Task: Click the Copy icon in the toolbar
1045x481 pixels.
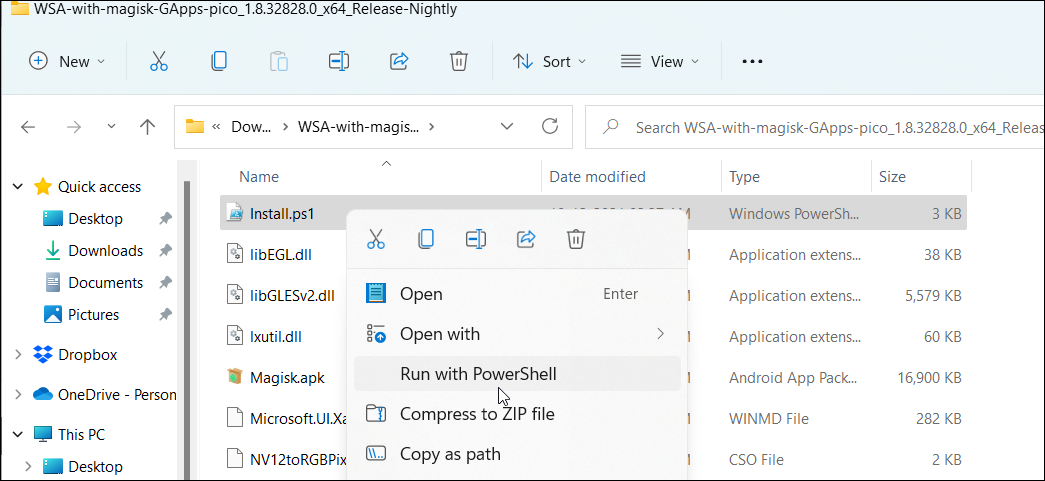Action: (x=219, y=61)
